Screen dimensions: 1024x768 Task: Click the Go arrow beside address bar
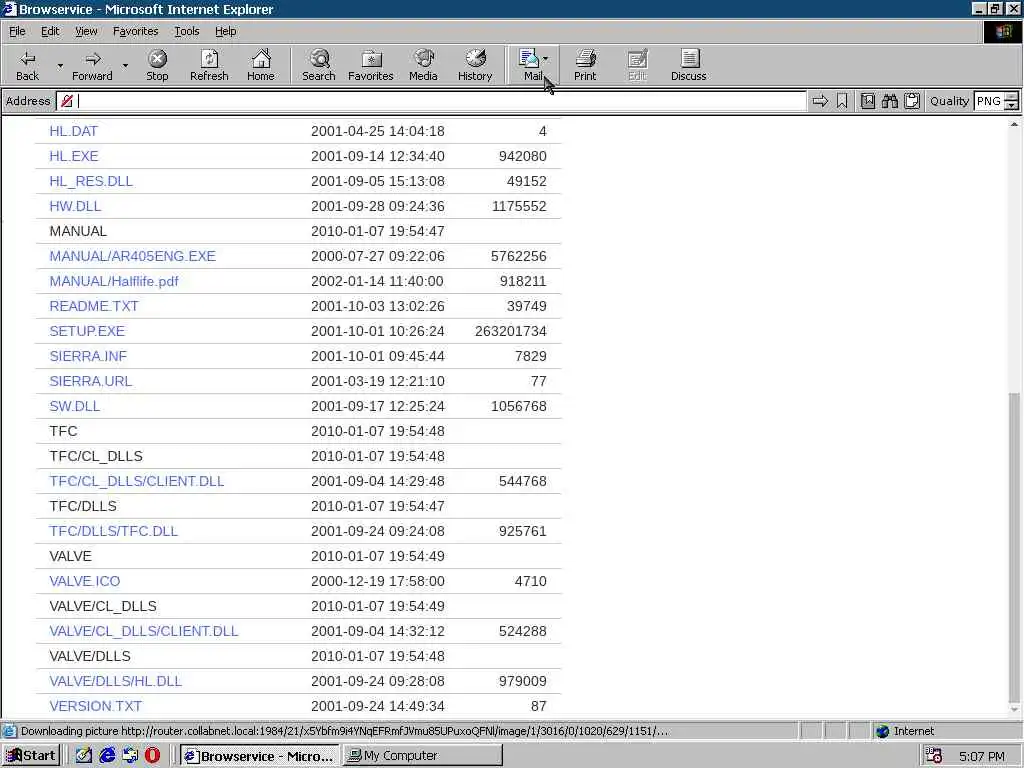point(820,101)
